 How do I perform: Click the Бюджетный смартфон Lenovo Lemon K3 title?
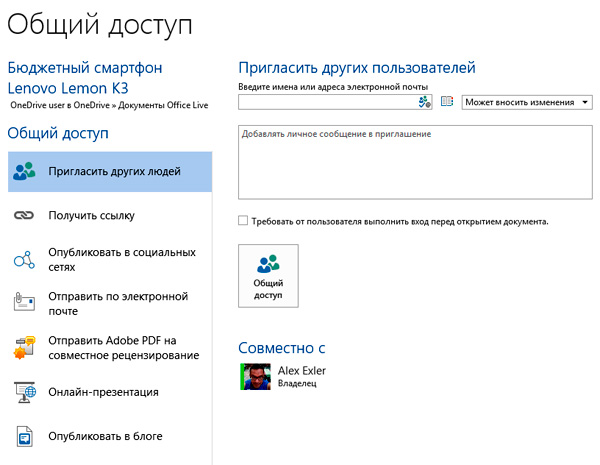coord(84,77)
